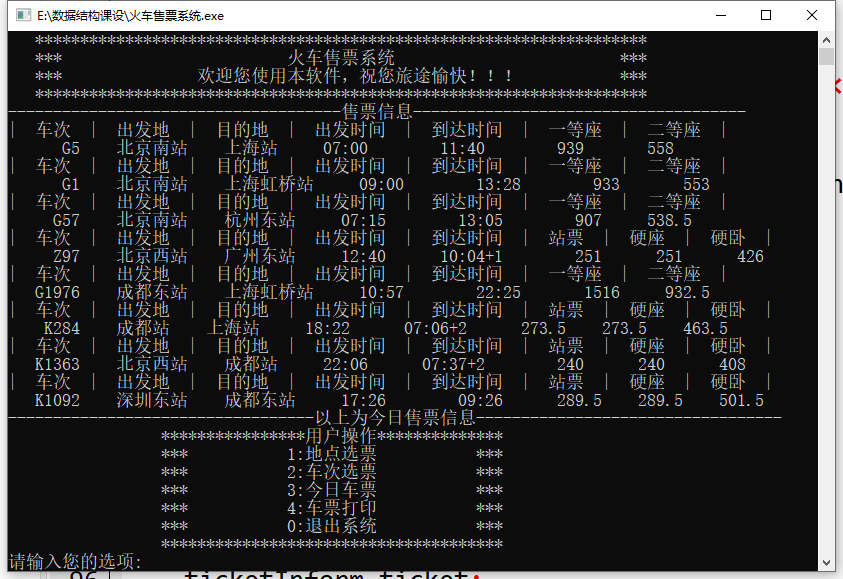Click sleeper price 463.5
Screen dimensions: 843x579
point(705,328)
